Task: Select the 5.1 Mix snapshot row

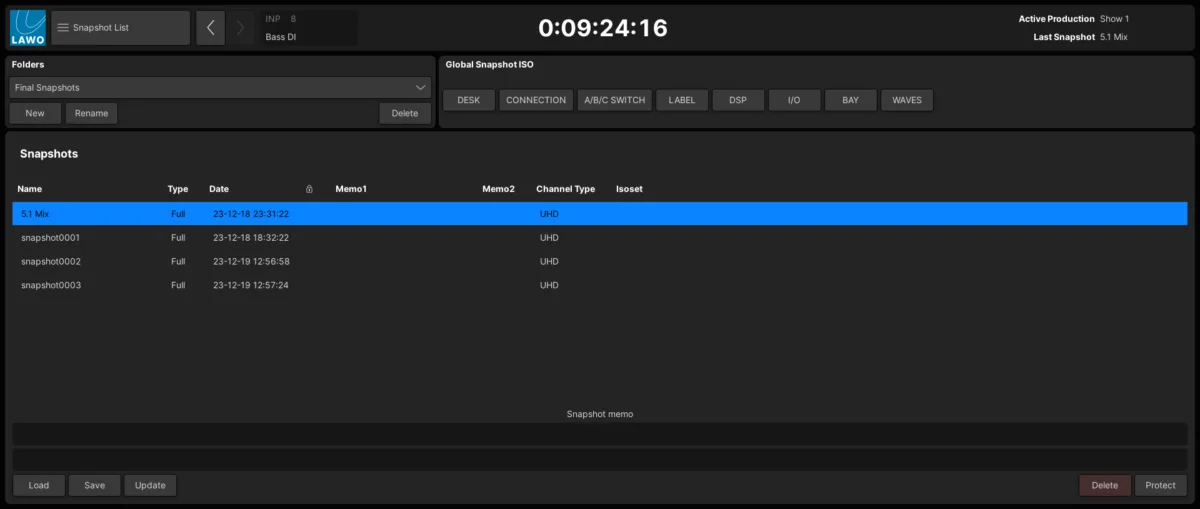Action: 600,214
